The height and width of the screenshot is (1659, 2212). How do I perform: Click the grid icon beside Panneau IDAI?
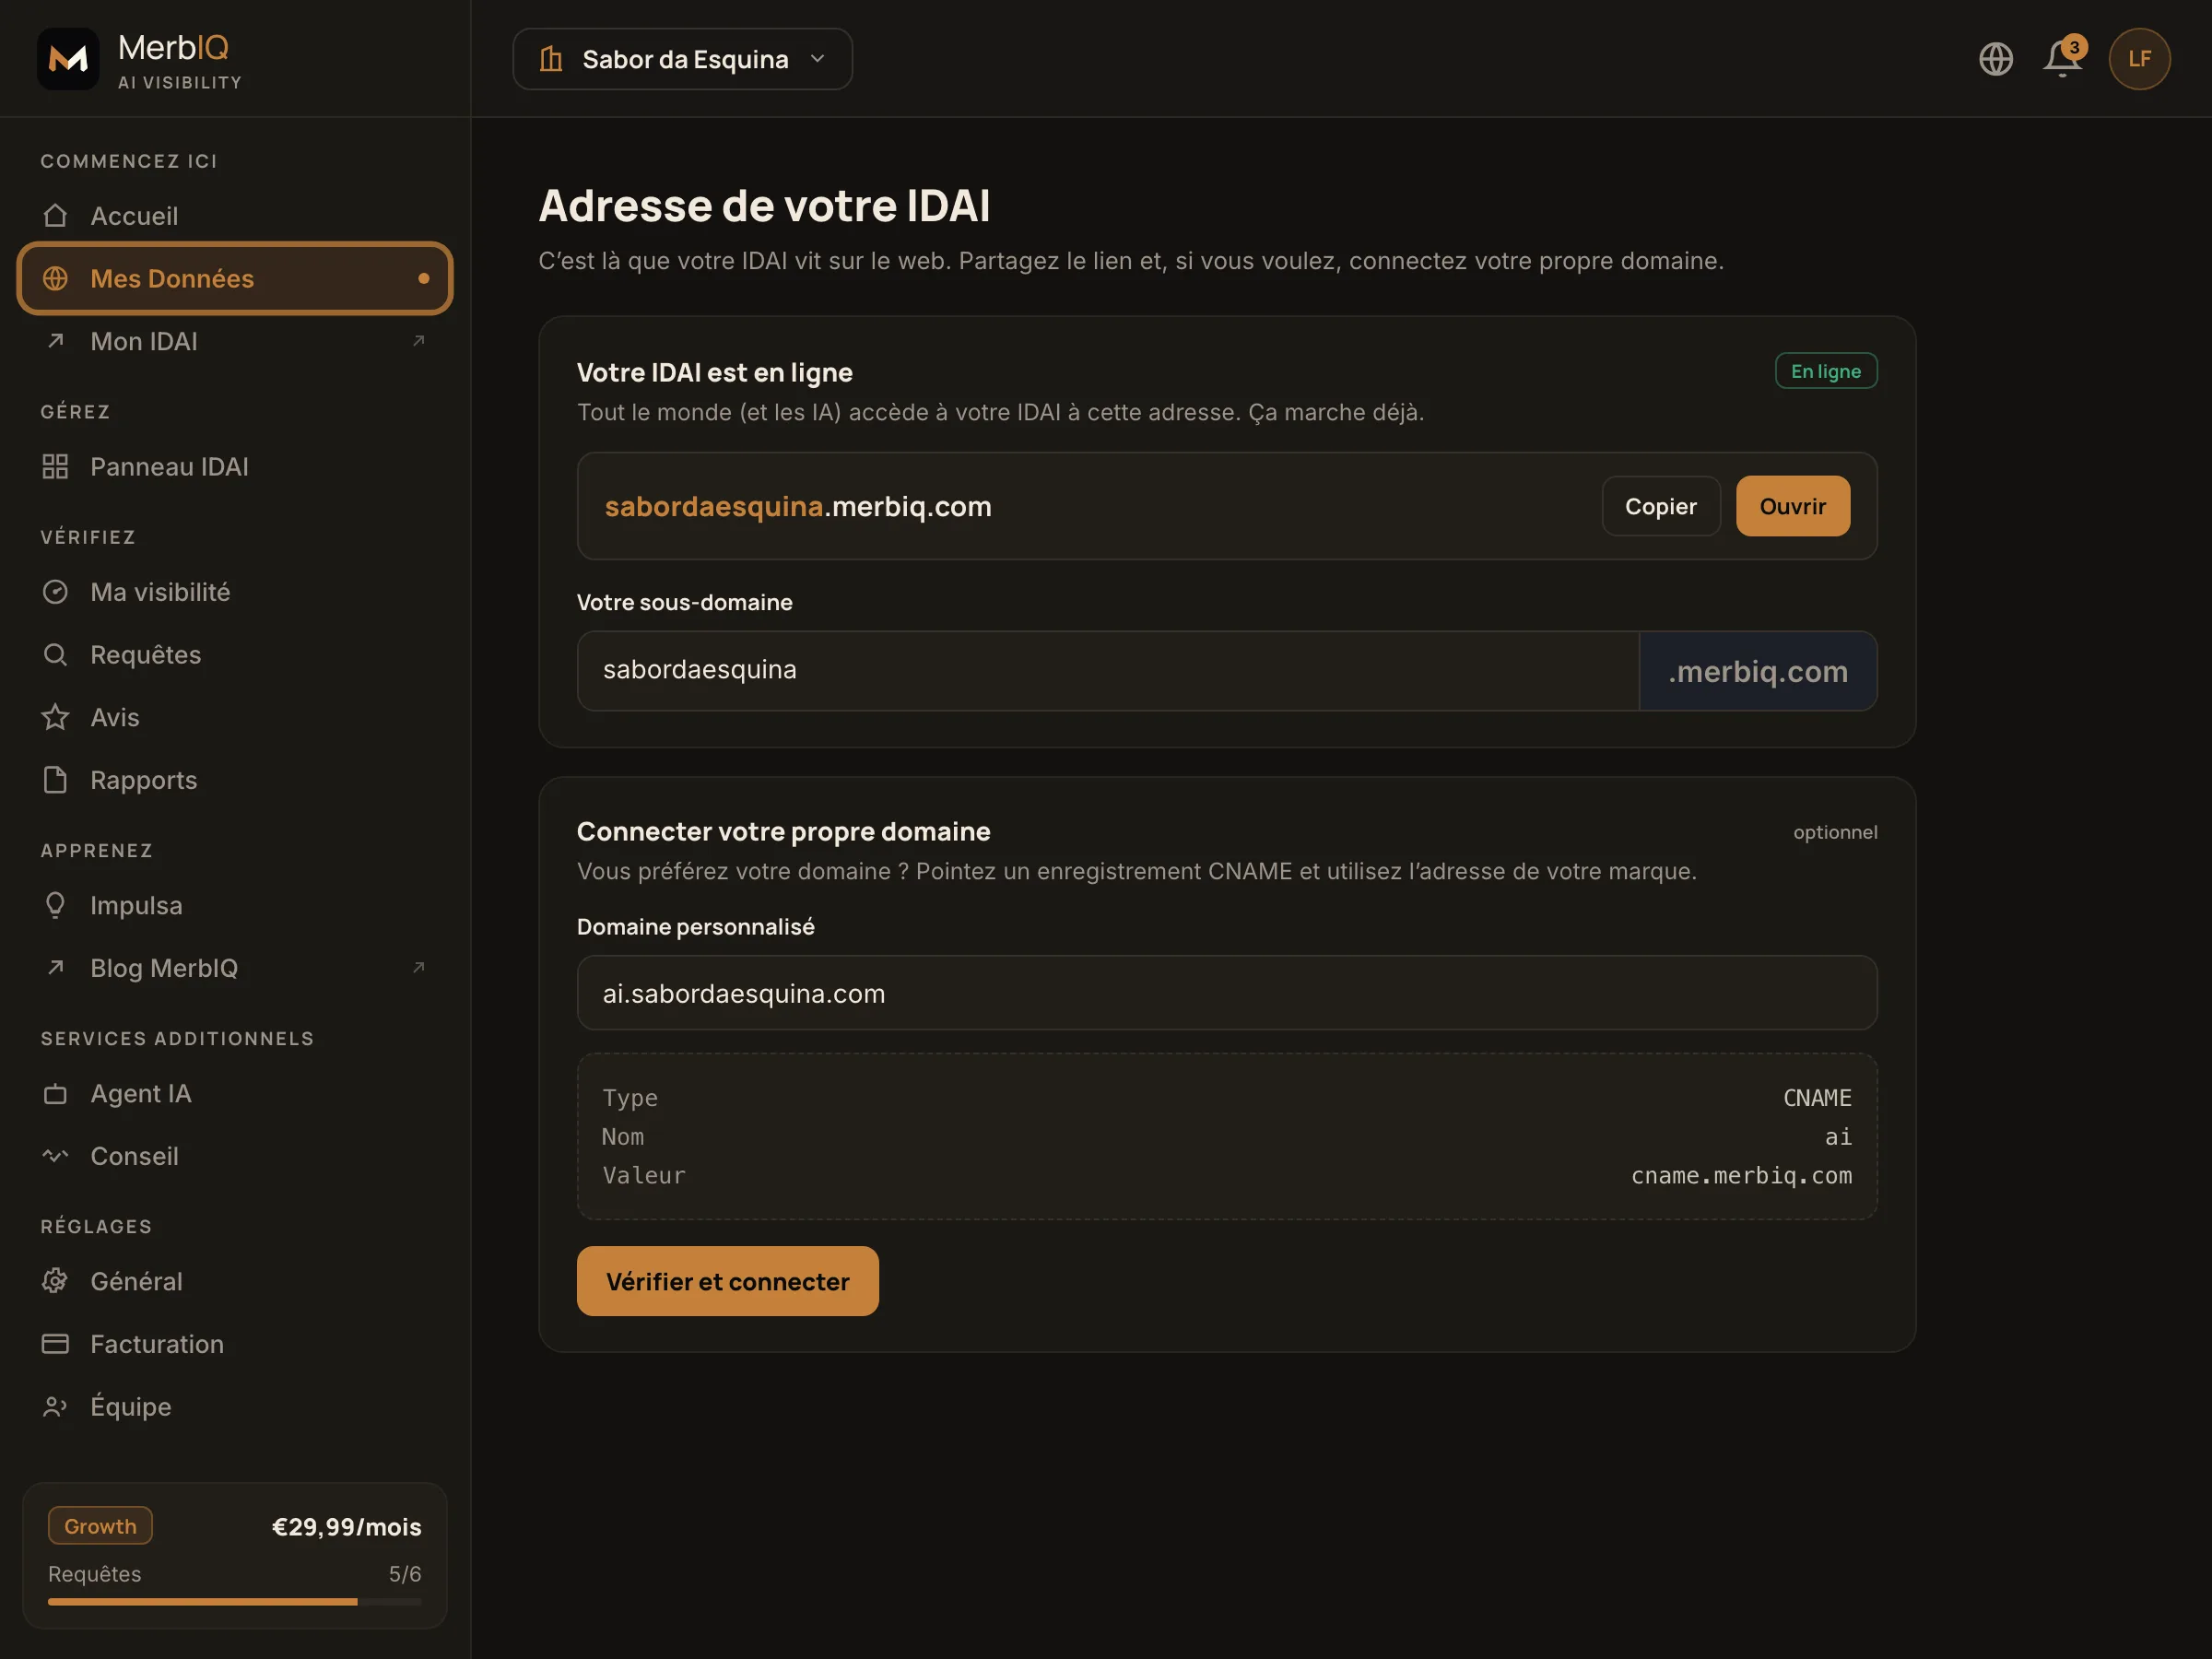point(55,467)
